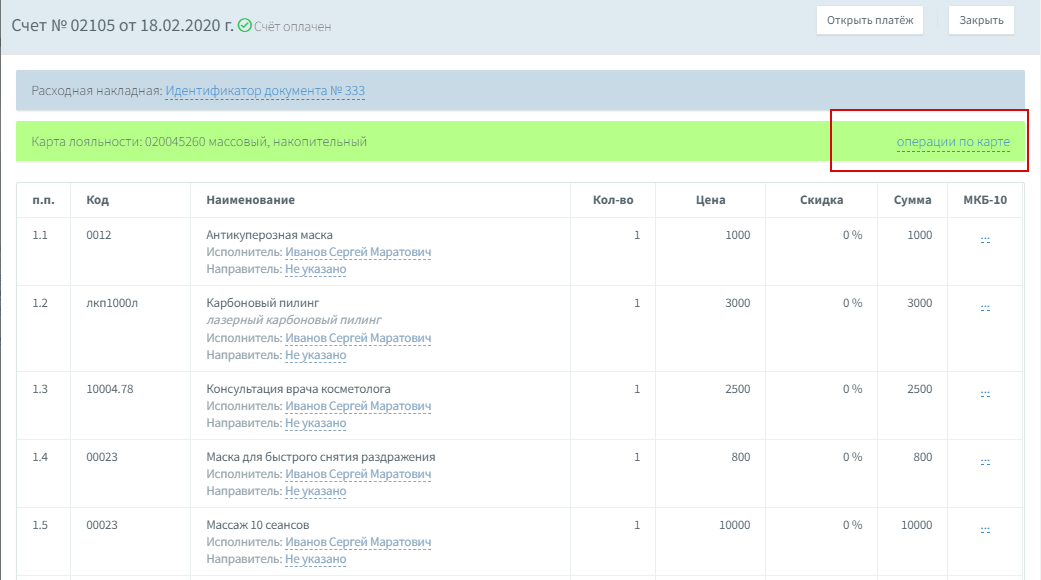This screenshot has width=1041, height=580.
Task: Click the green paid status checkmark icon
Action: tap(244, 25)
